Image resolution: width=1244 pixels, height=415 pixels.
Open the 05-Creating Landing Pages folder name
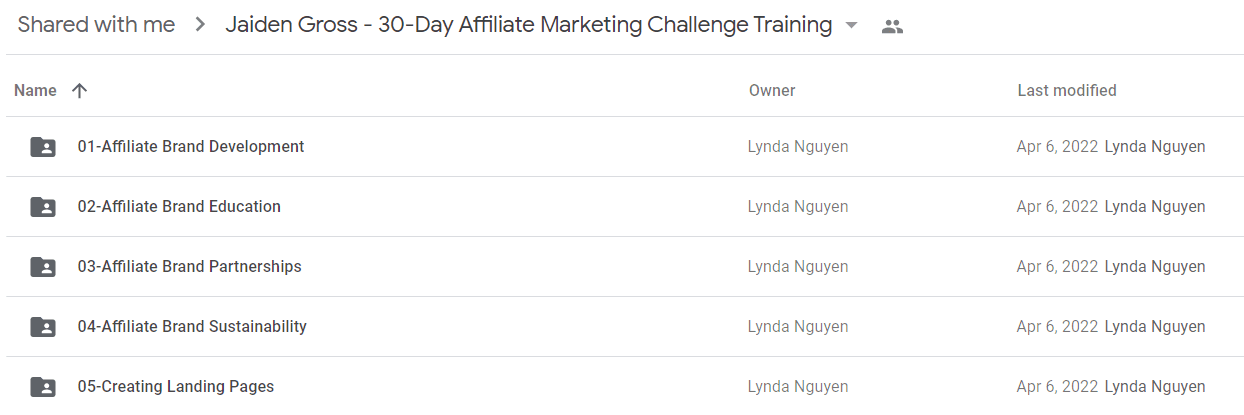tap(176, 387)
